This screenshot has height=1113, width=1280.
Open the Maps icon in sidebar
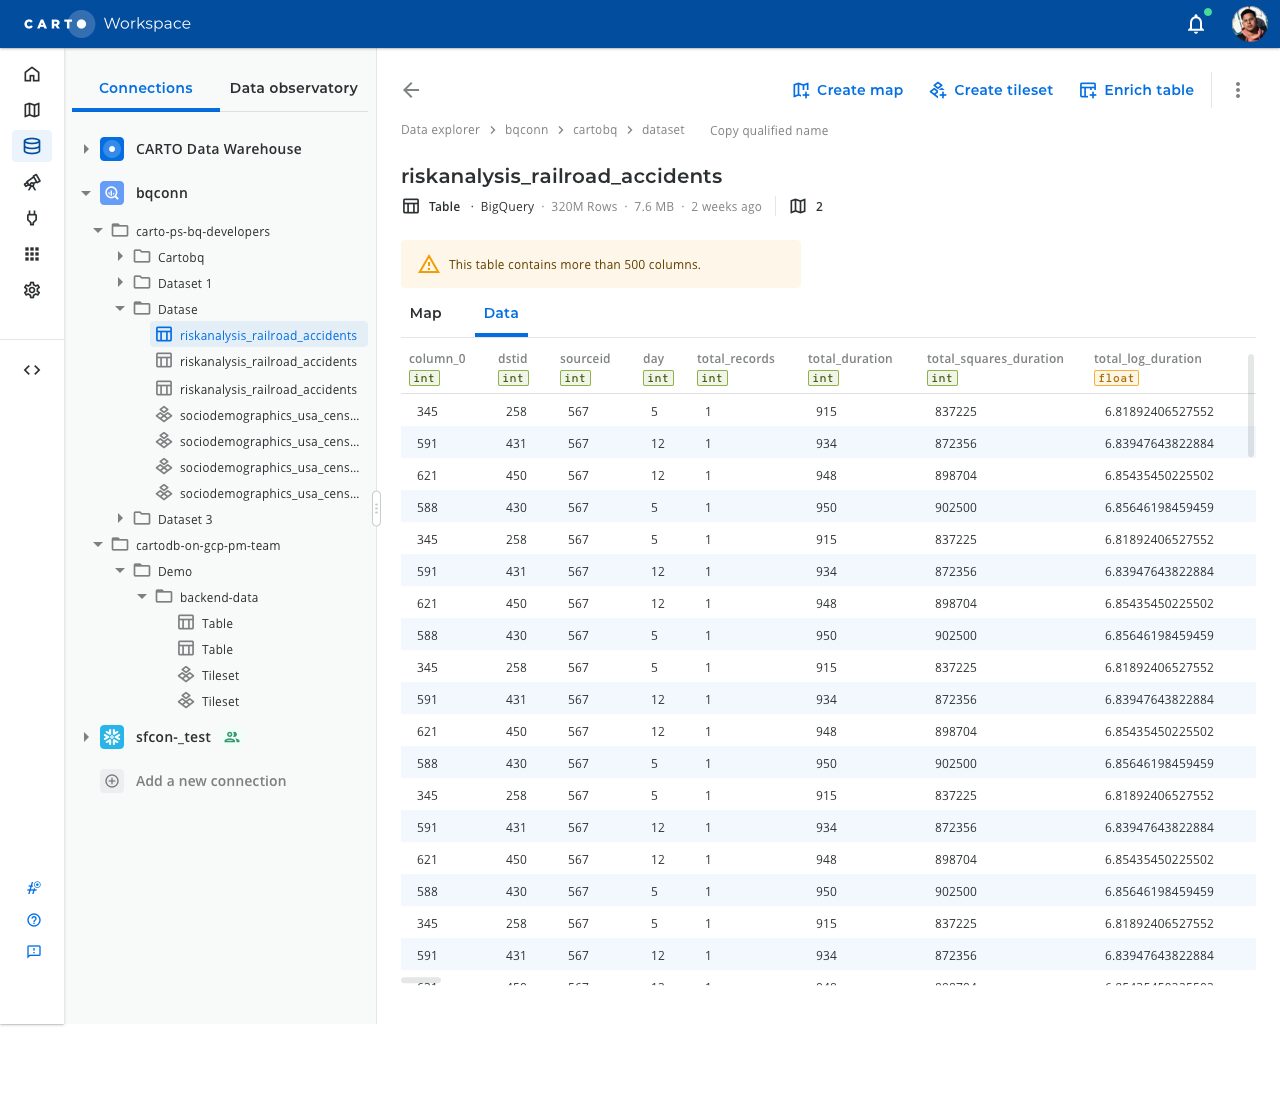coord(32,110)
